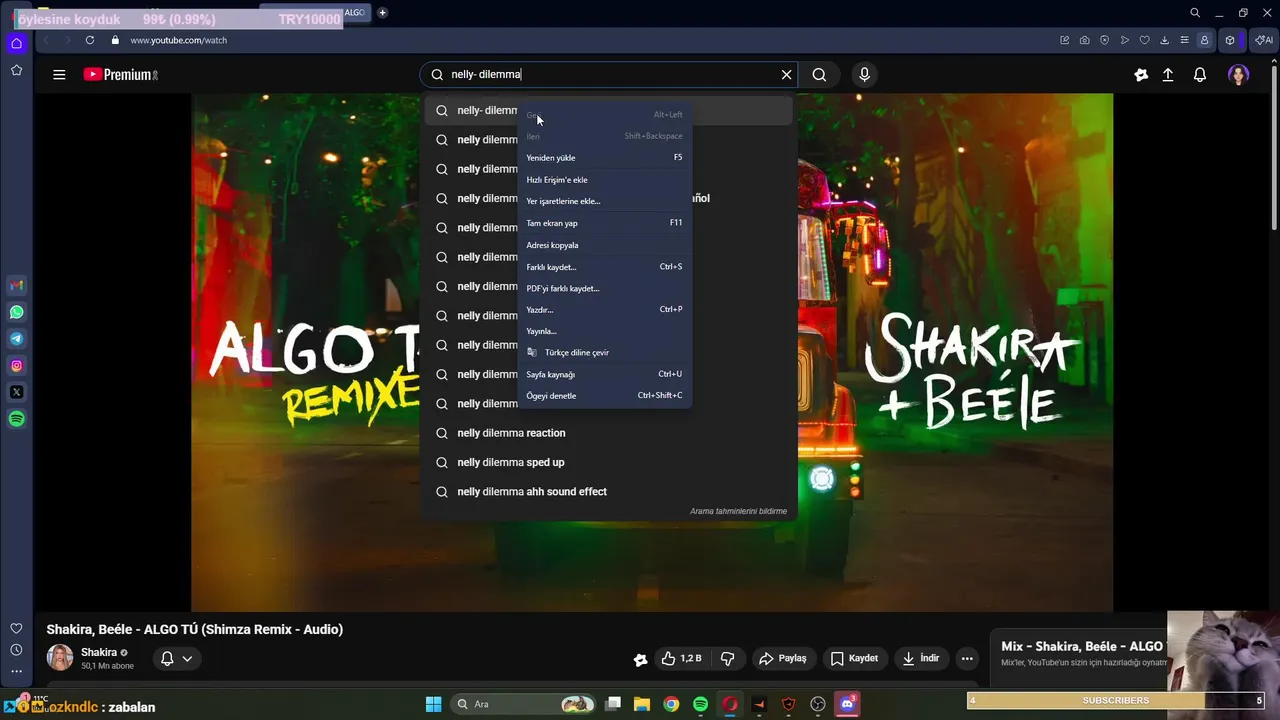Run search with the magnifier button

click(x=819, y=75)
